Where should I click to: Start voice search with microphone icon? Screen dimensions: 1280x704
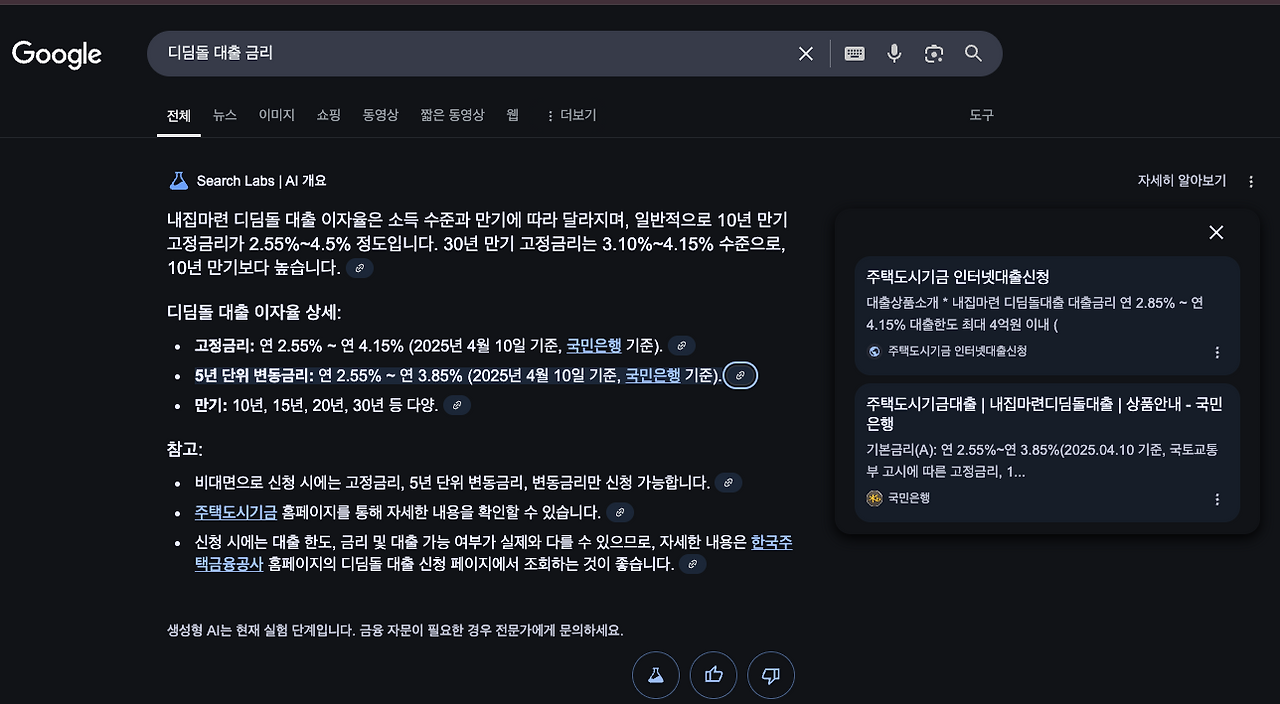[x=895, y=54]
